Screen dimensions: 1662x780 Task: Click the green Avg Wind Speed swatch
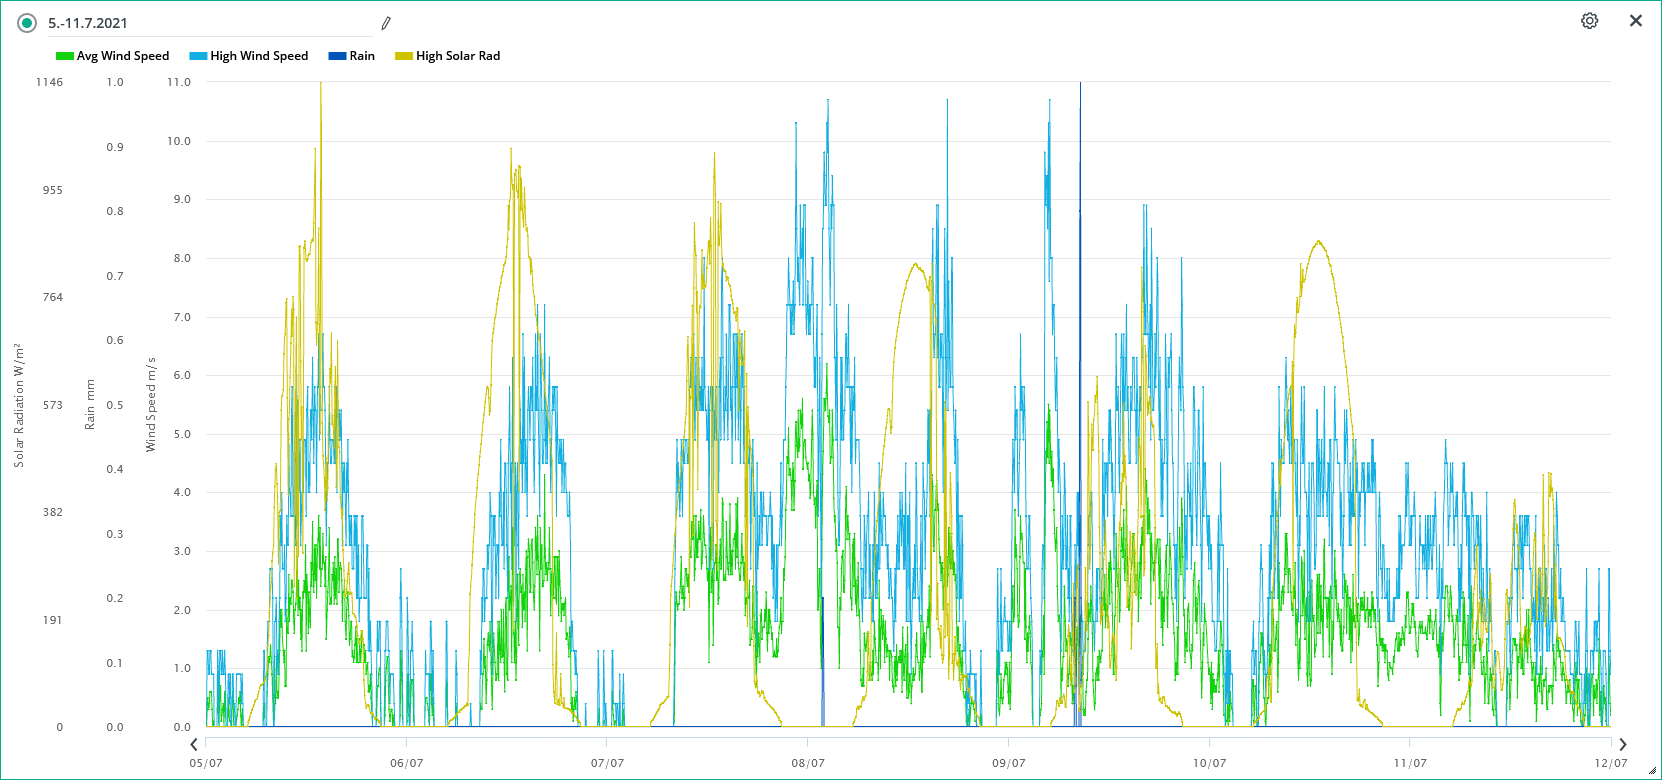(x=65, y=56)
